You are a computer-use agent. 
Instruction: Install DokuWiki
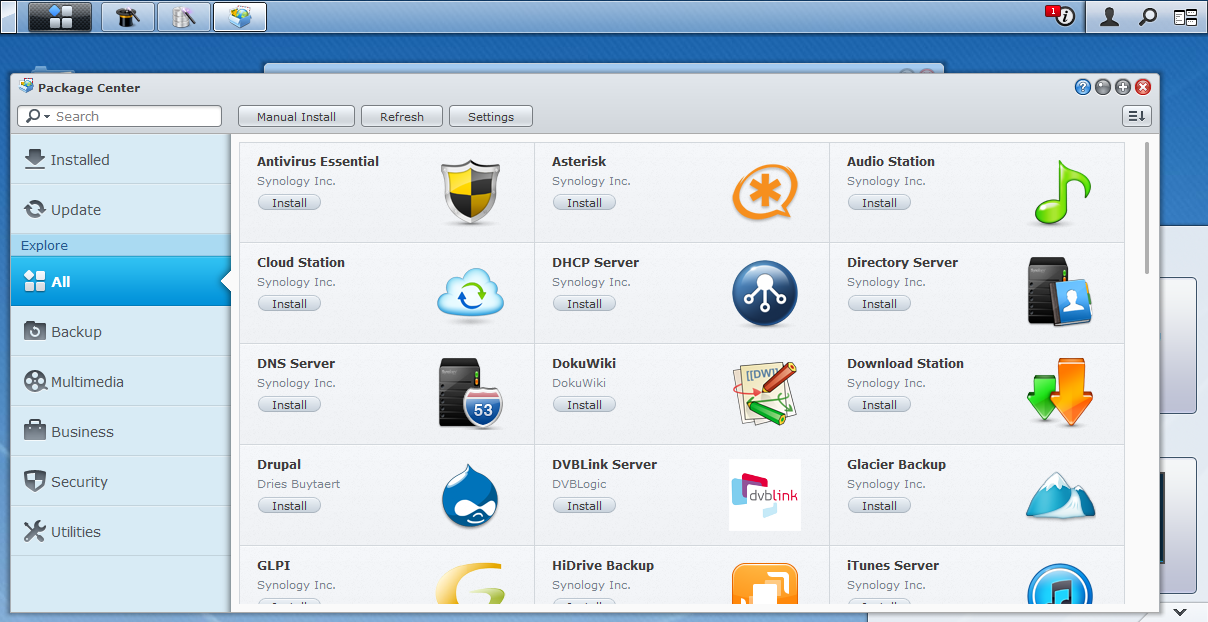pos(584,404)
